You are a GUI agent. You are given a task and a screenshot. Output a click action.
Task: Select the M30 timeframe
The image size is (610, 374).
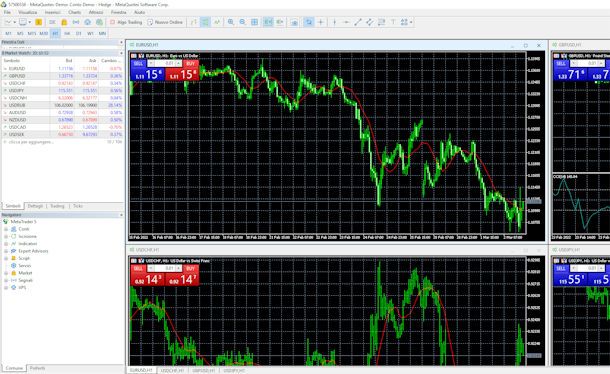(x=44, y=33)
